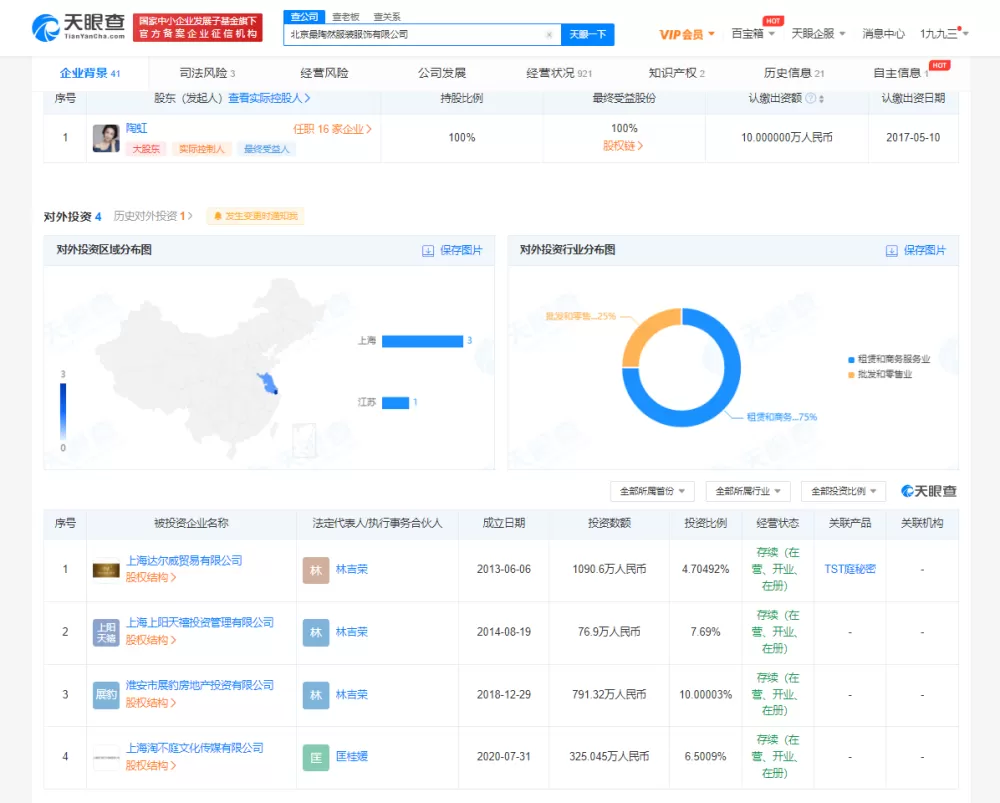1000x803 pixels.
Task: Sort by 认缴出资额 using the arrows
Action: pyautogui.click(x=821, y=99)
